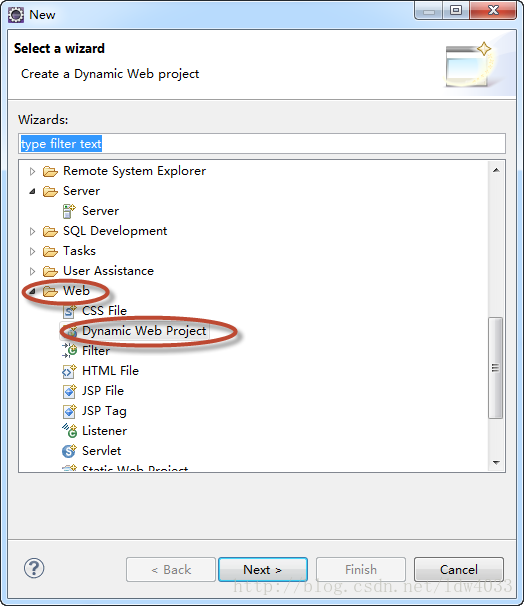Expand the SQL Development node
524x606 pixels.
click(32, 231)
